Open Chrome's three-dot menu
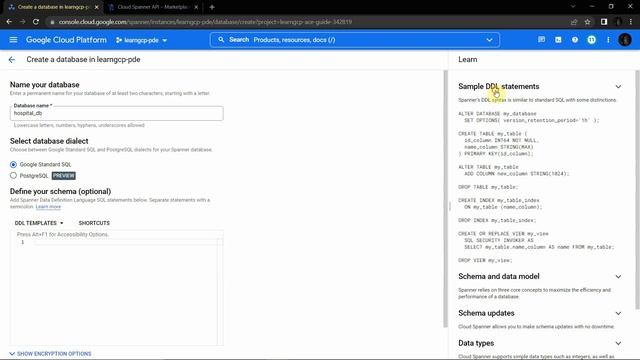This screenshot has height=360, width=640. [631, 22]
